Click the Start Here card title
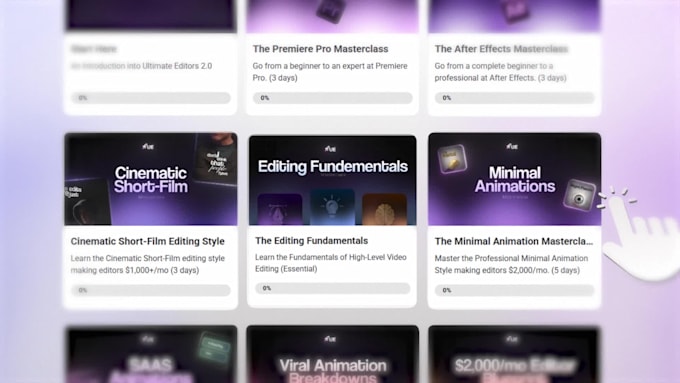 tap(94, 49)
